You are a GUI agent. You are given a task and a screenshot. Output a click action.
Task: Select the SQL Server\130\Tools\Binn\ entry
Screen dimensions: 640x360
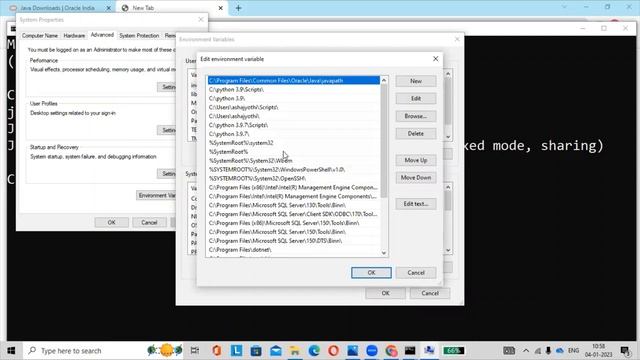click(x=293, y=205)
